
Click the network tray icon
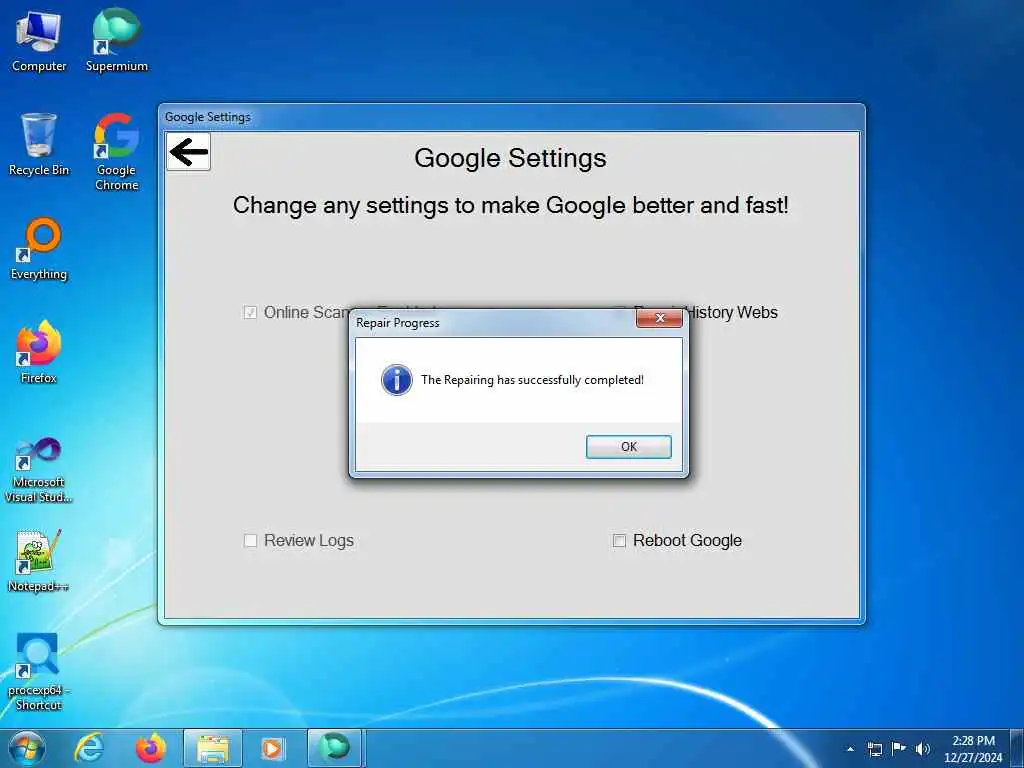click(874, 749)
